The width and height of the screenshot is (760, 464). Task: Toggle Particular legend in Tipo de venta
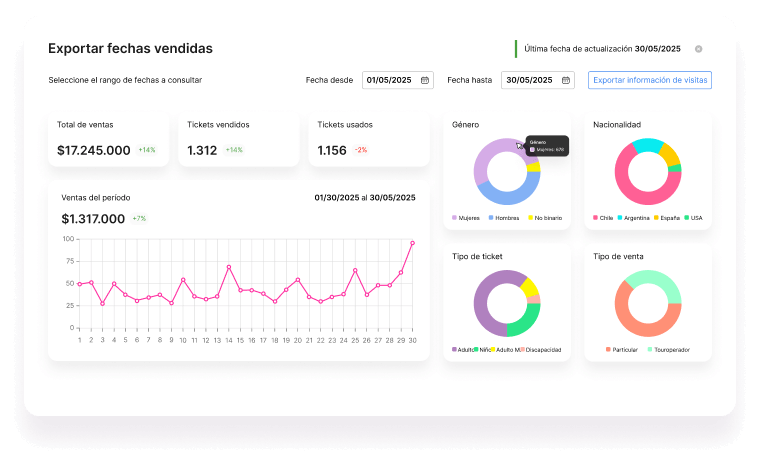click(622, 350)
